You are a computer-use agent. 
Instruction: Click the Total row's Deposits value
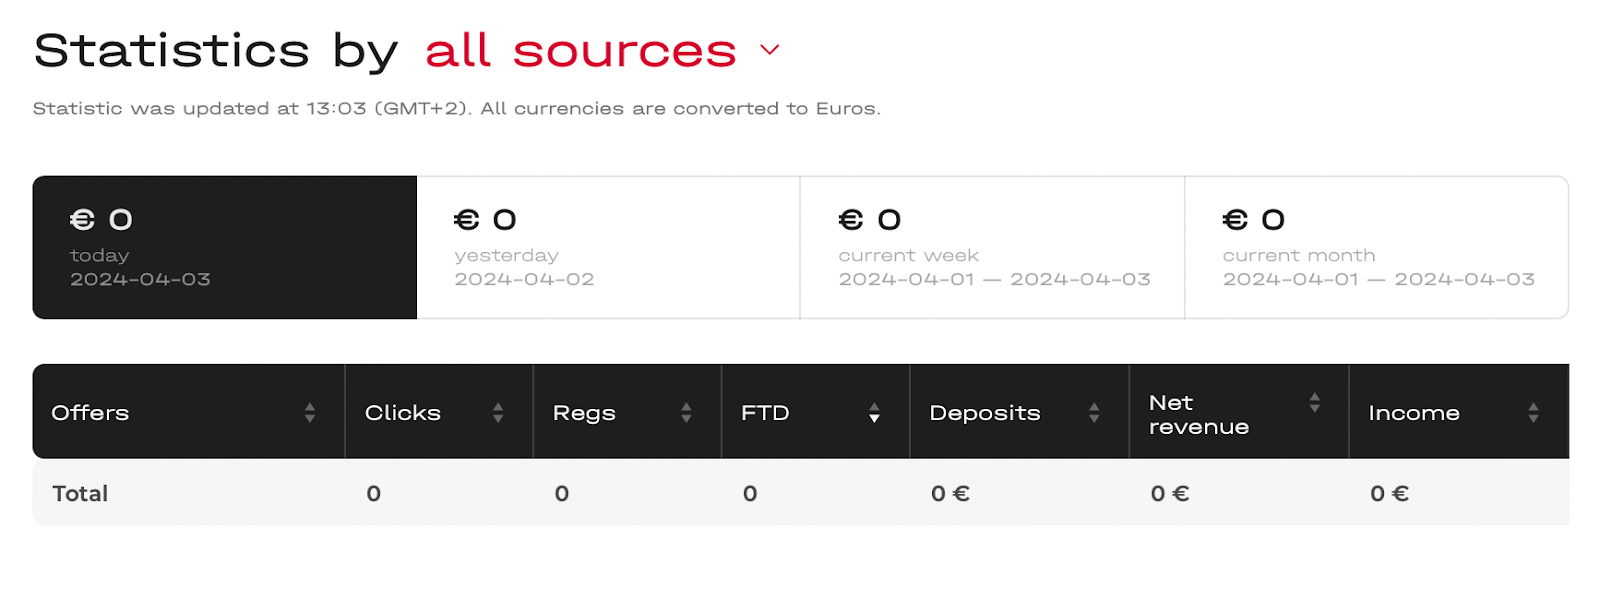950,493
